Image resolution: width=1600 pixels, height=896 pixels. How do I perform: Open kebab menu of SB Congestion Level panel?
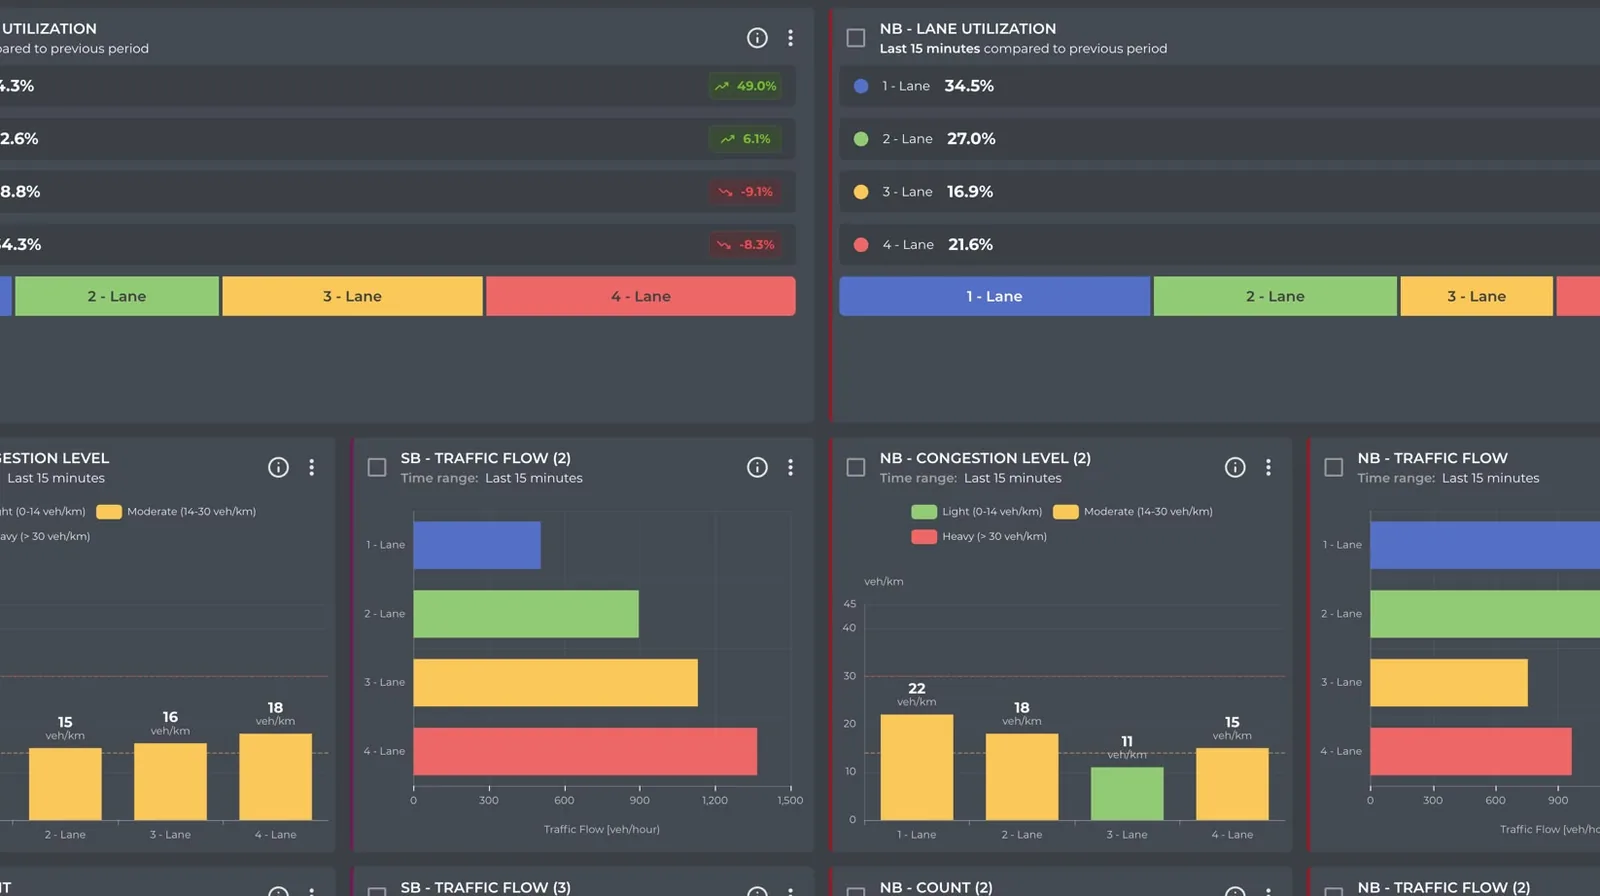[x=312, y=467]
